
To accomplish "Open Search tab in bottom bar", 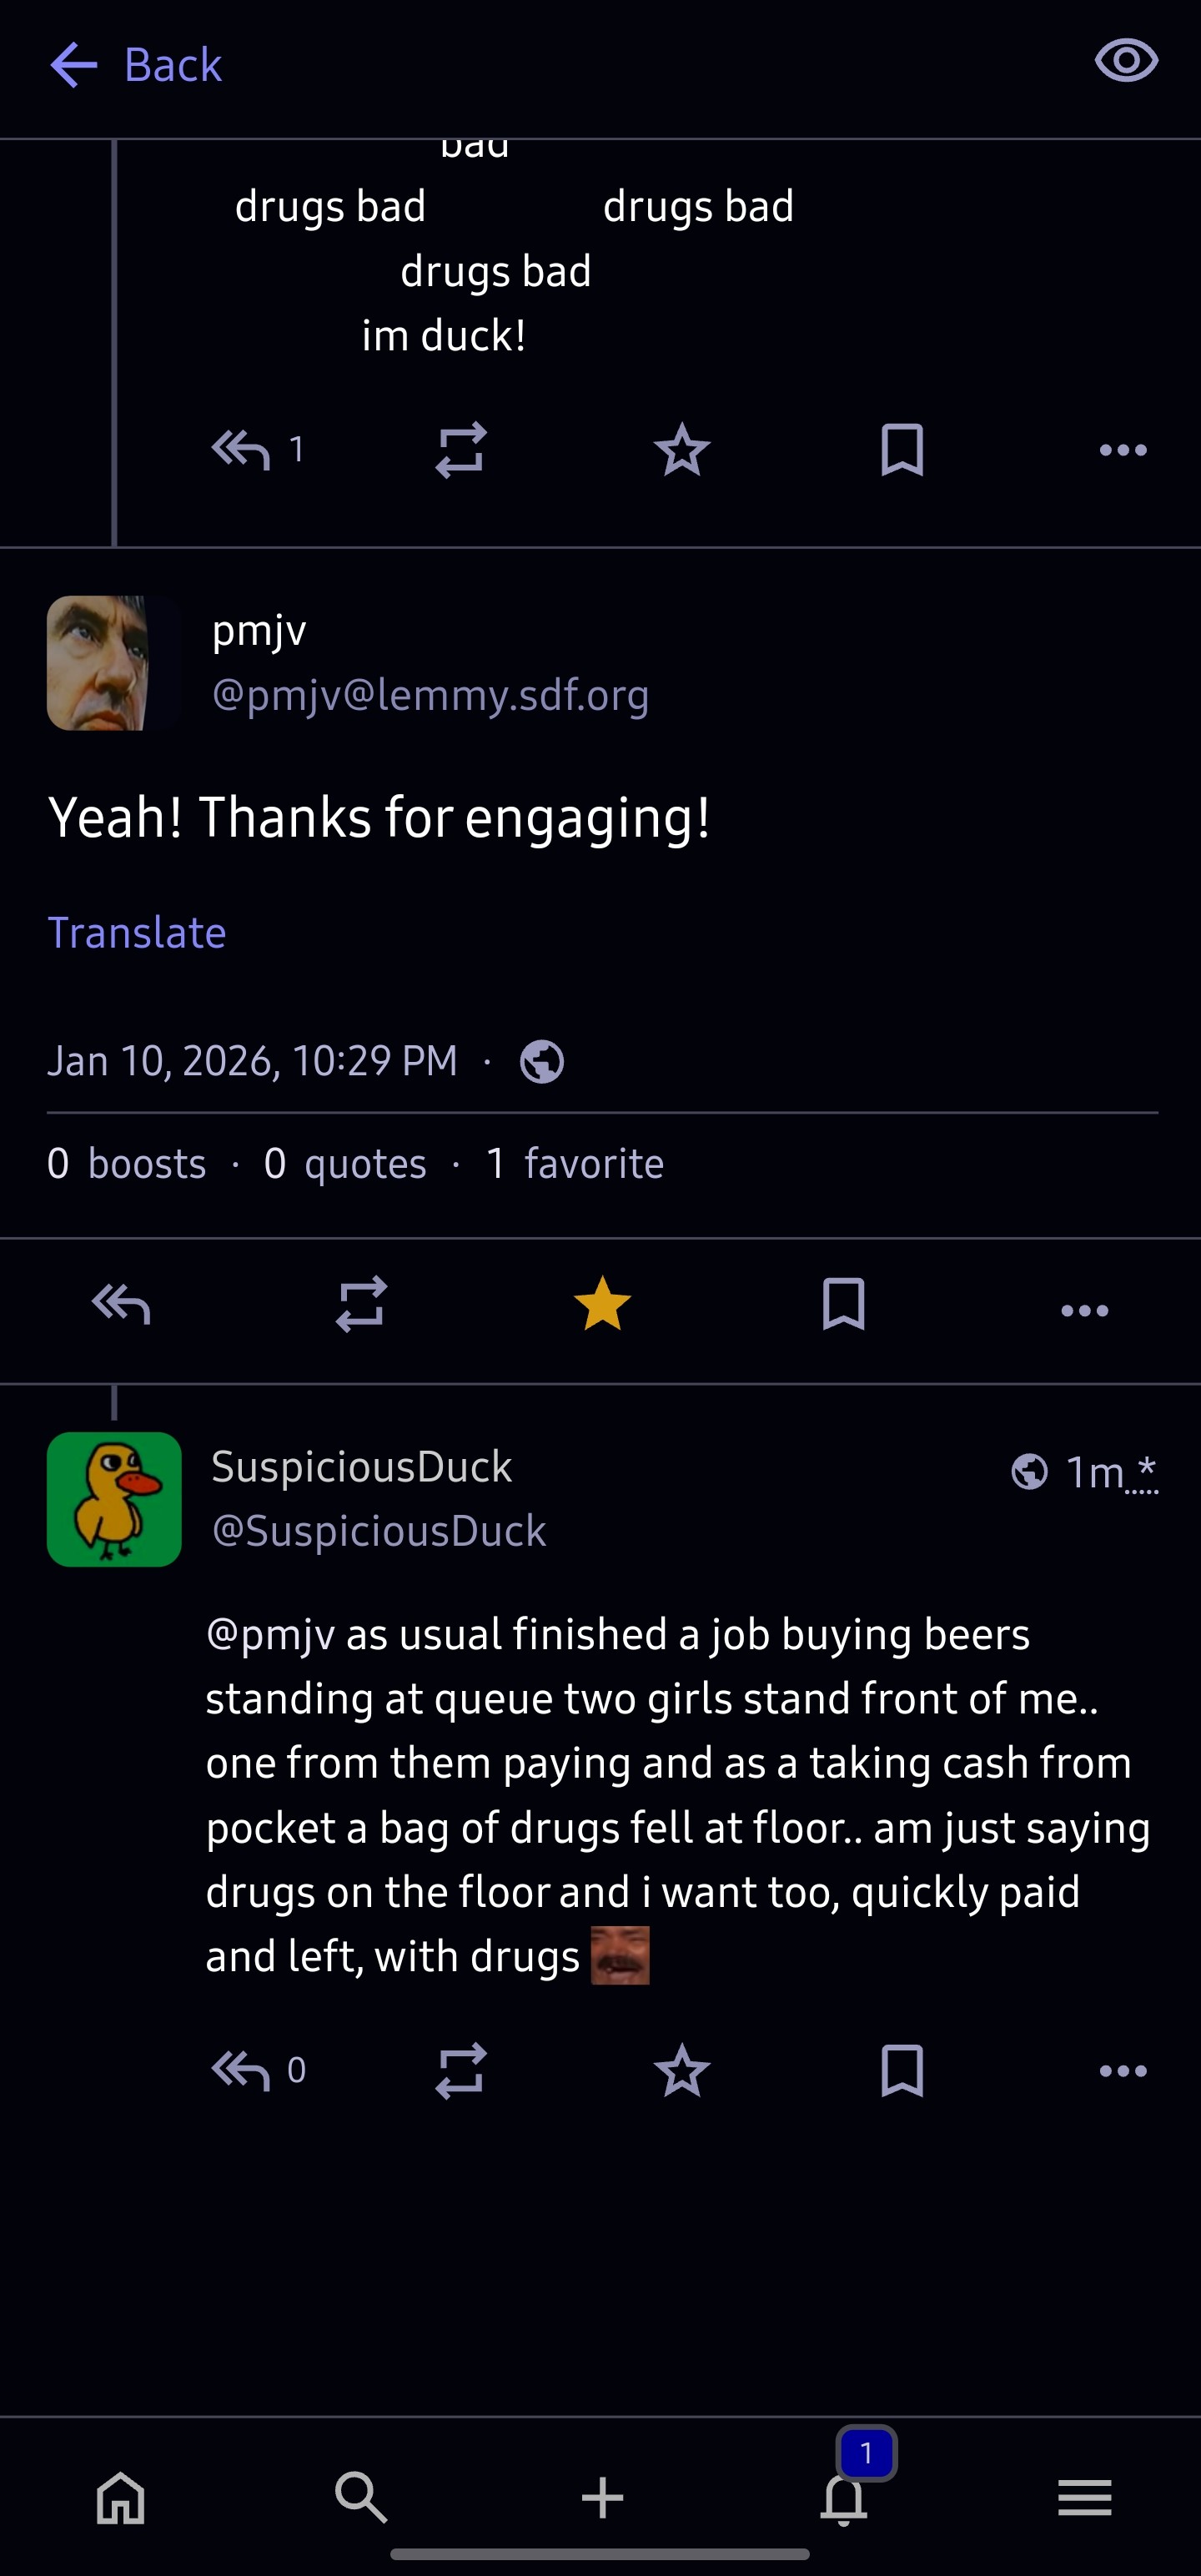I will (x=361, y=2498).
